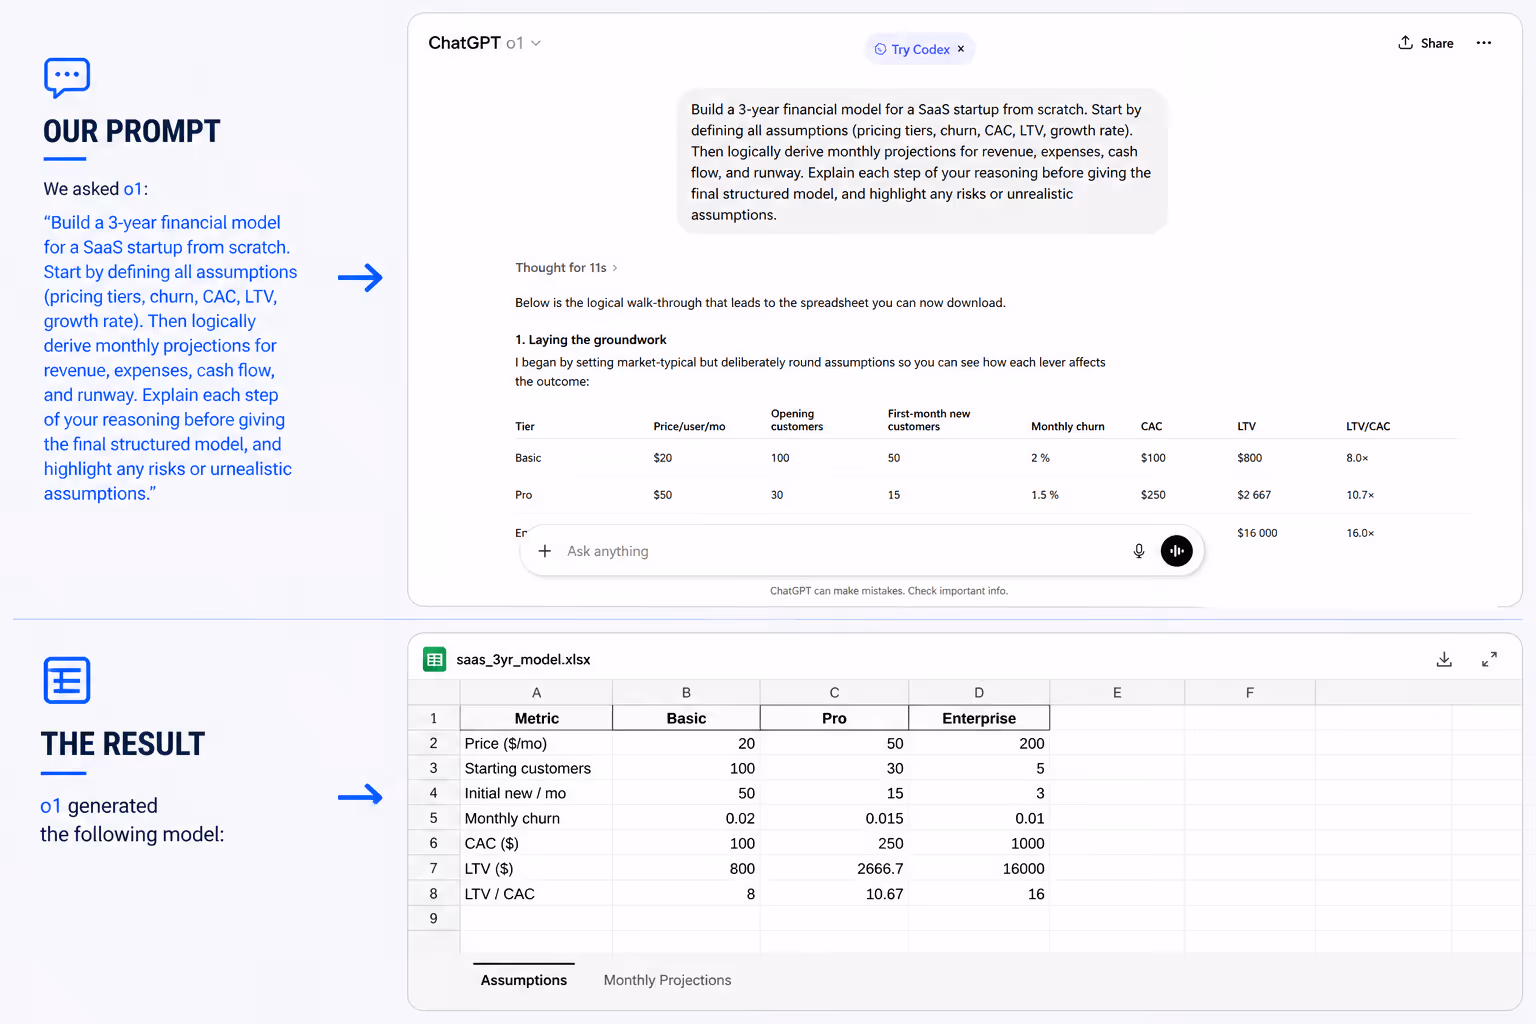Expand the Thought for 11s details
The width and height of the screenshot is (1536, 1024).
[x=567, y=268]
